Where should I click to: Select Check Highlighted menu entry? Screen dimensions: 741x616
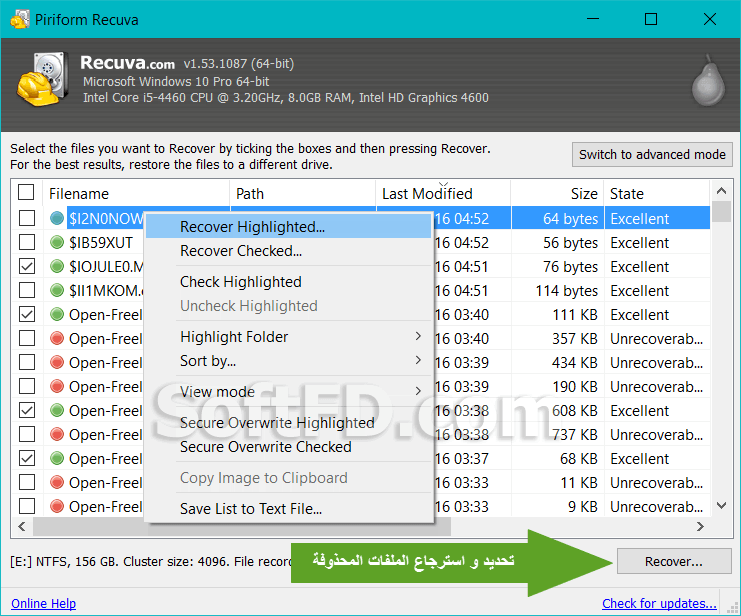tap(289, 282)
